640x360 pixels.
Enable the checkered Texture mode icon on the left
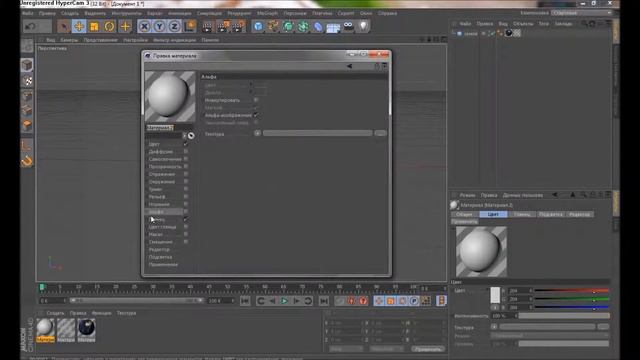(x=27, y=81)
